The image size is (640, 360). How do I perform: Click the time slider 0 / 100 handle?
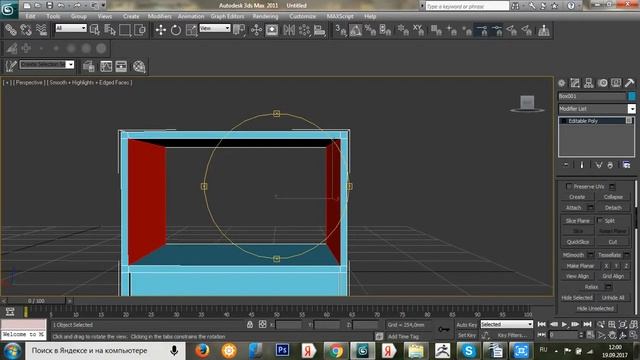pyautogui.click(x=36, y=301)
